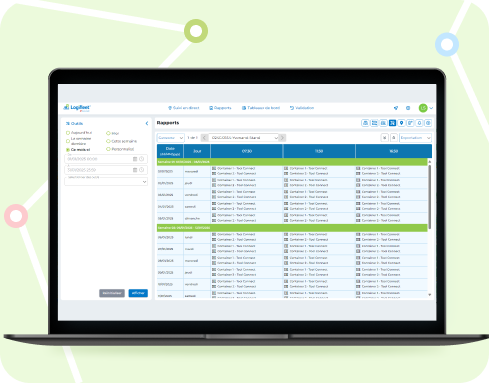Click the end date field
Viewport: 489px width, 383px height.
pyautogui.click(x=106, y=170)
